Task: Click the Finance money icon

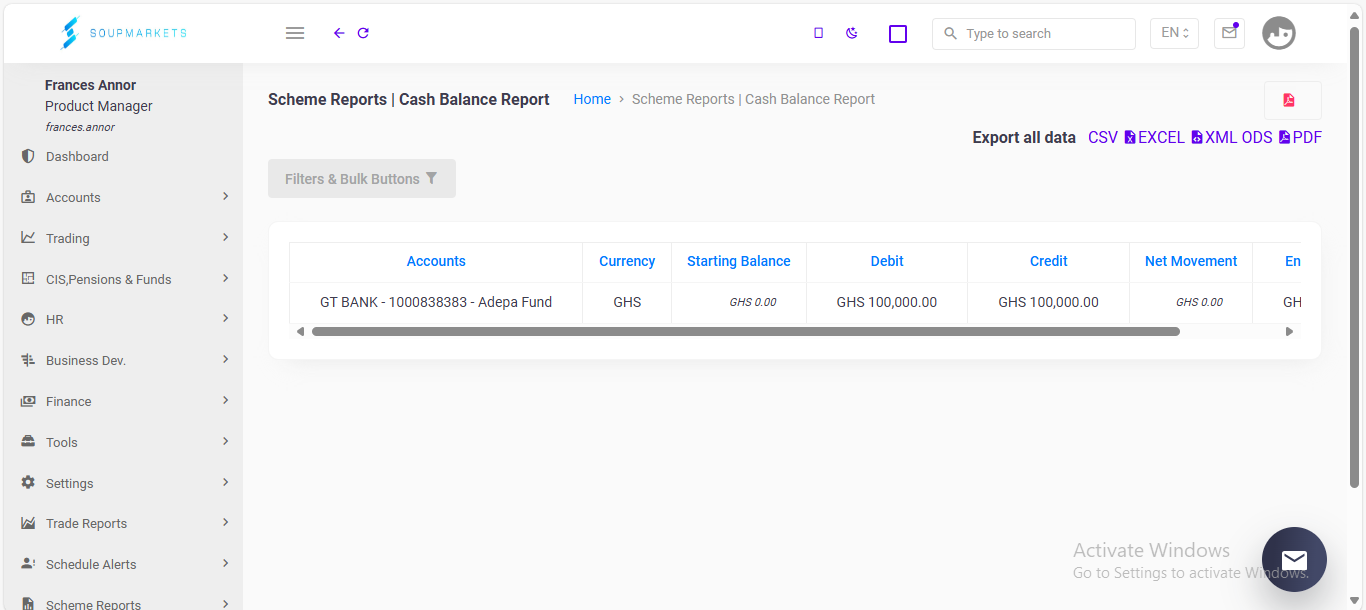Action: 28,401
